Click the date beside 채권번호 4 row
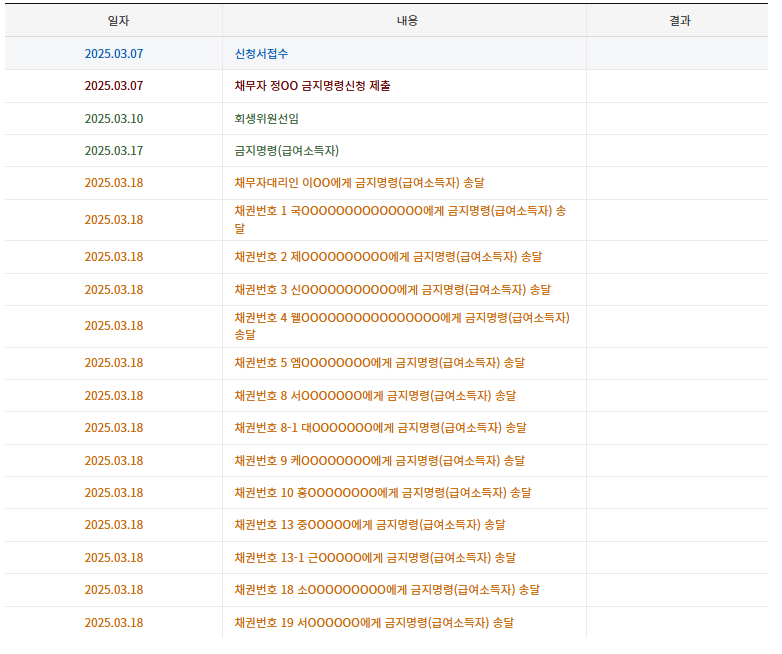 coord(114,326)
